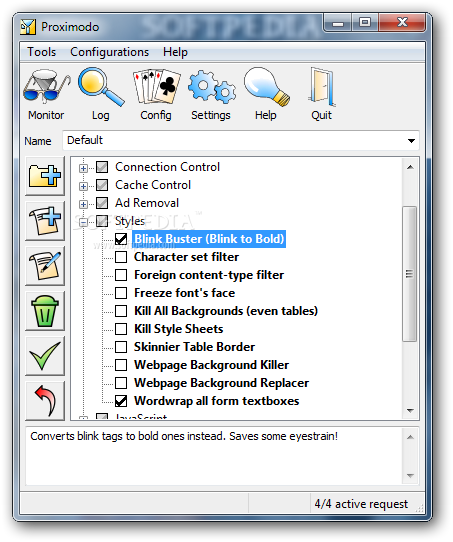The width and height of the screenshot is (453, 542).
Task: Expand the Ad Removal tree node
Action: (x=83, y=204)
